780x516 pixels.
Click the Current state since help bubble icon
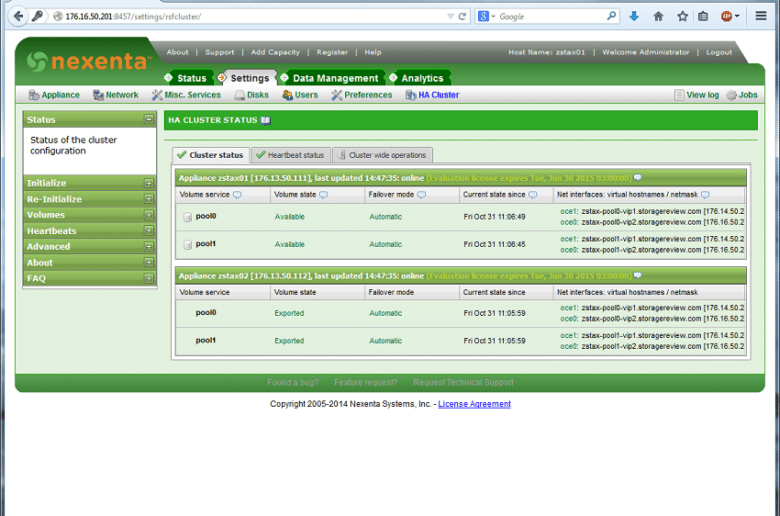pos(533,195)
